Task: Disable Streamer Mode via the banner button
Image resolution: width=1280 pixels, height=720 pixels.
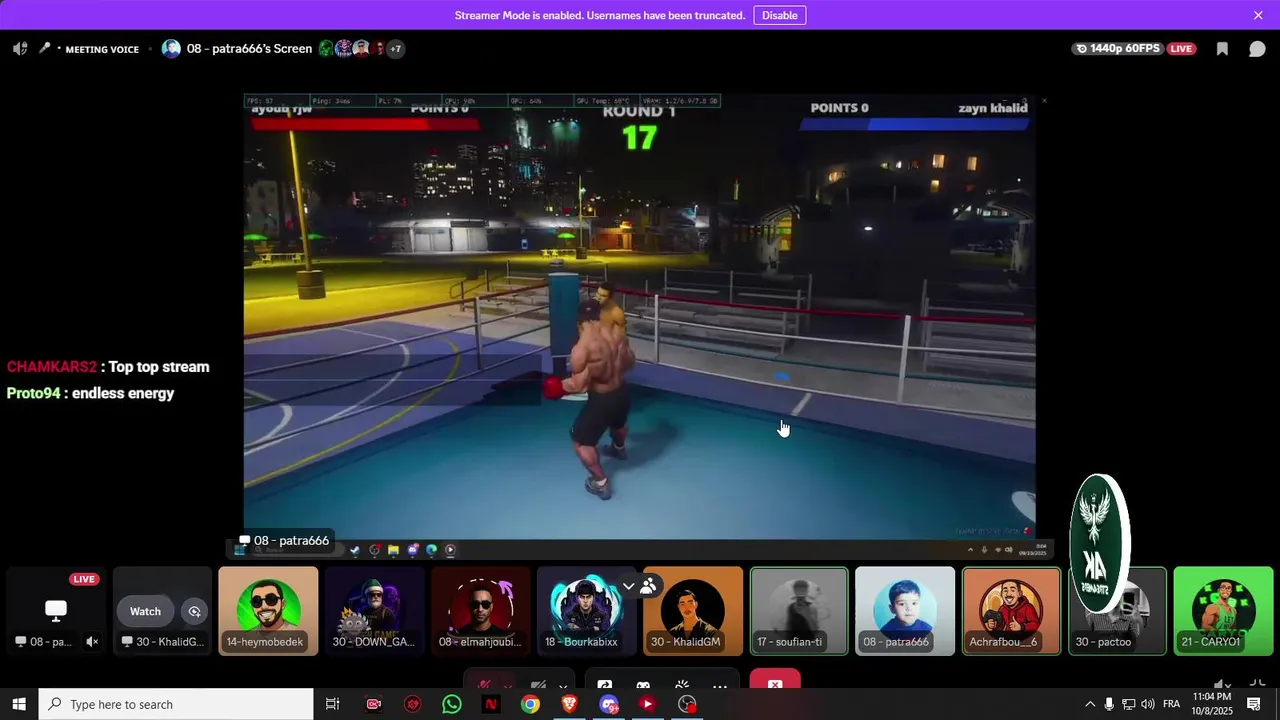Action: tap(779, 15)
